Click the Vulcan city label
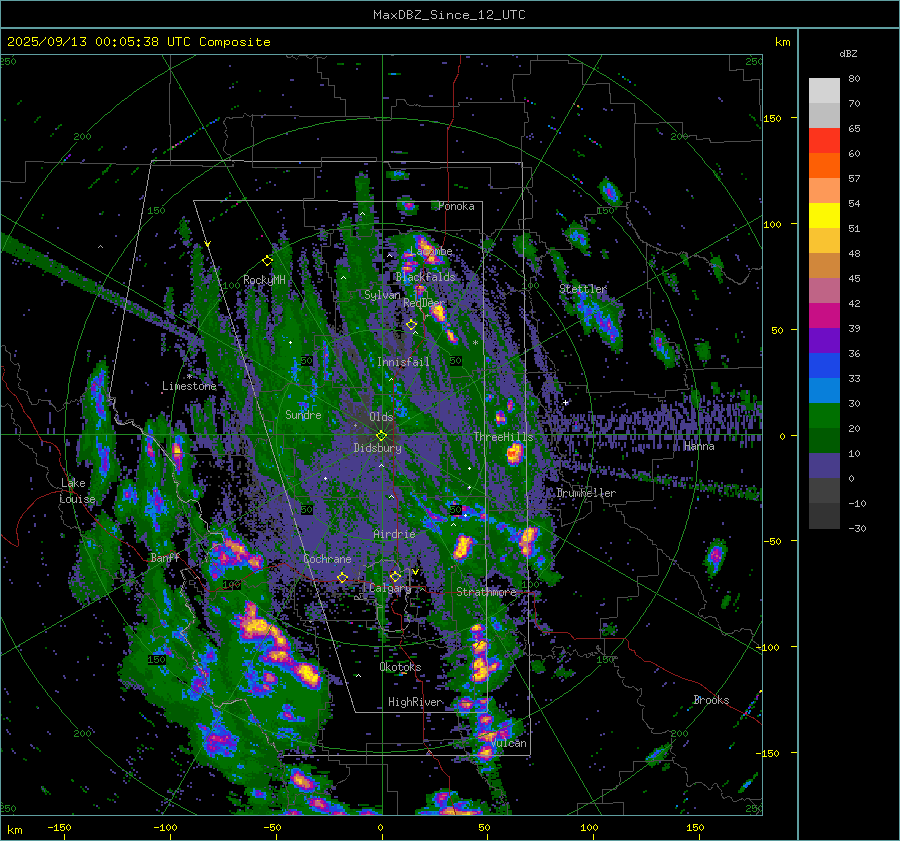Image resolution: width=900 pixels, height=841 pixels. pyautogui.click(x=509, y=743)
